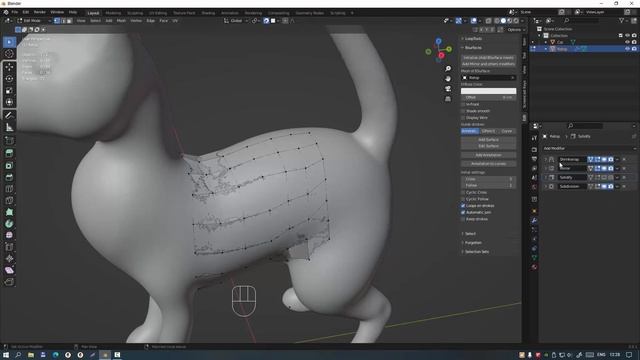640x360 pixels.
Task: Select the Spin tool
Action: (x=9, y=224)
